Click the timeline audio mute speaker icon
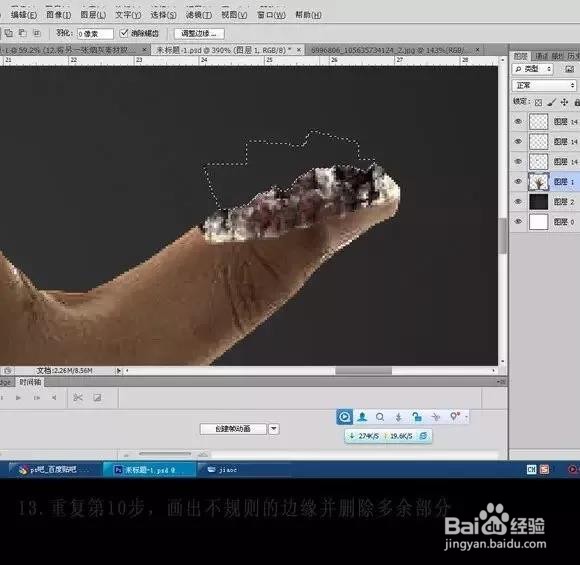This screenshot has height=565, width=580. point(54,398)
